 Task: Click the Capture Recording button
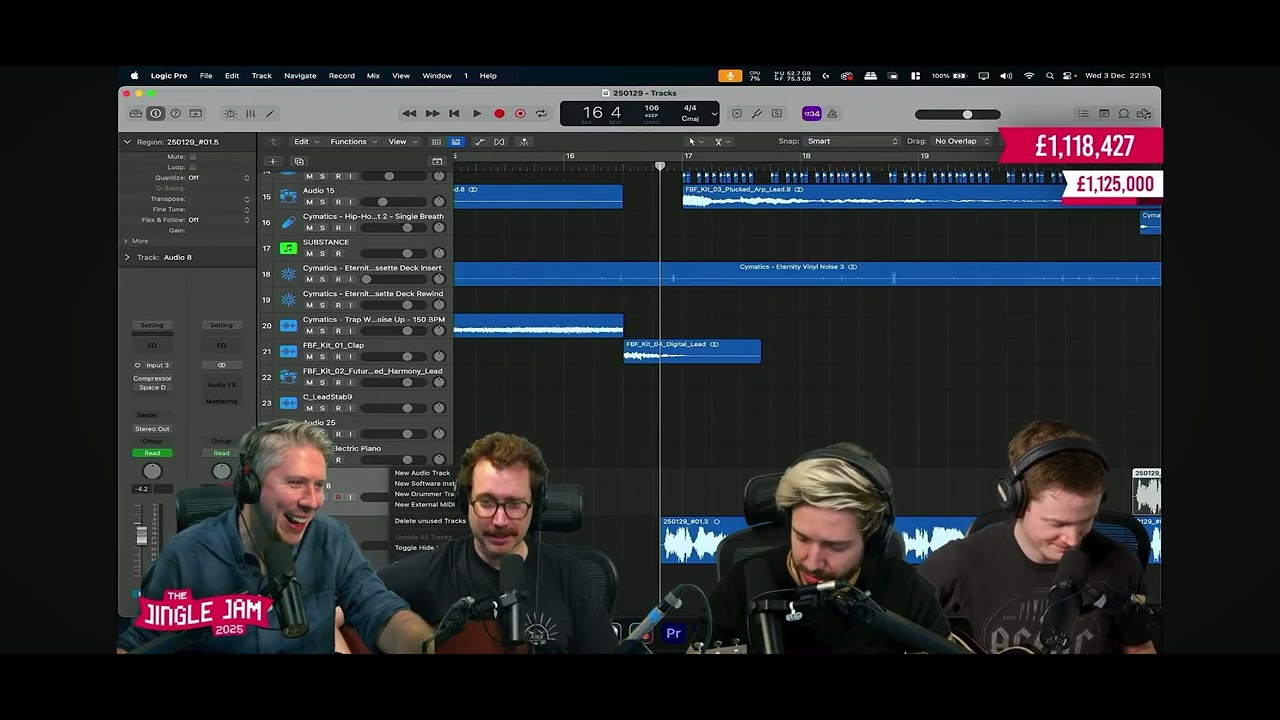coord(520,114)
